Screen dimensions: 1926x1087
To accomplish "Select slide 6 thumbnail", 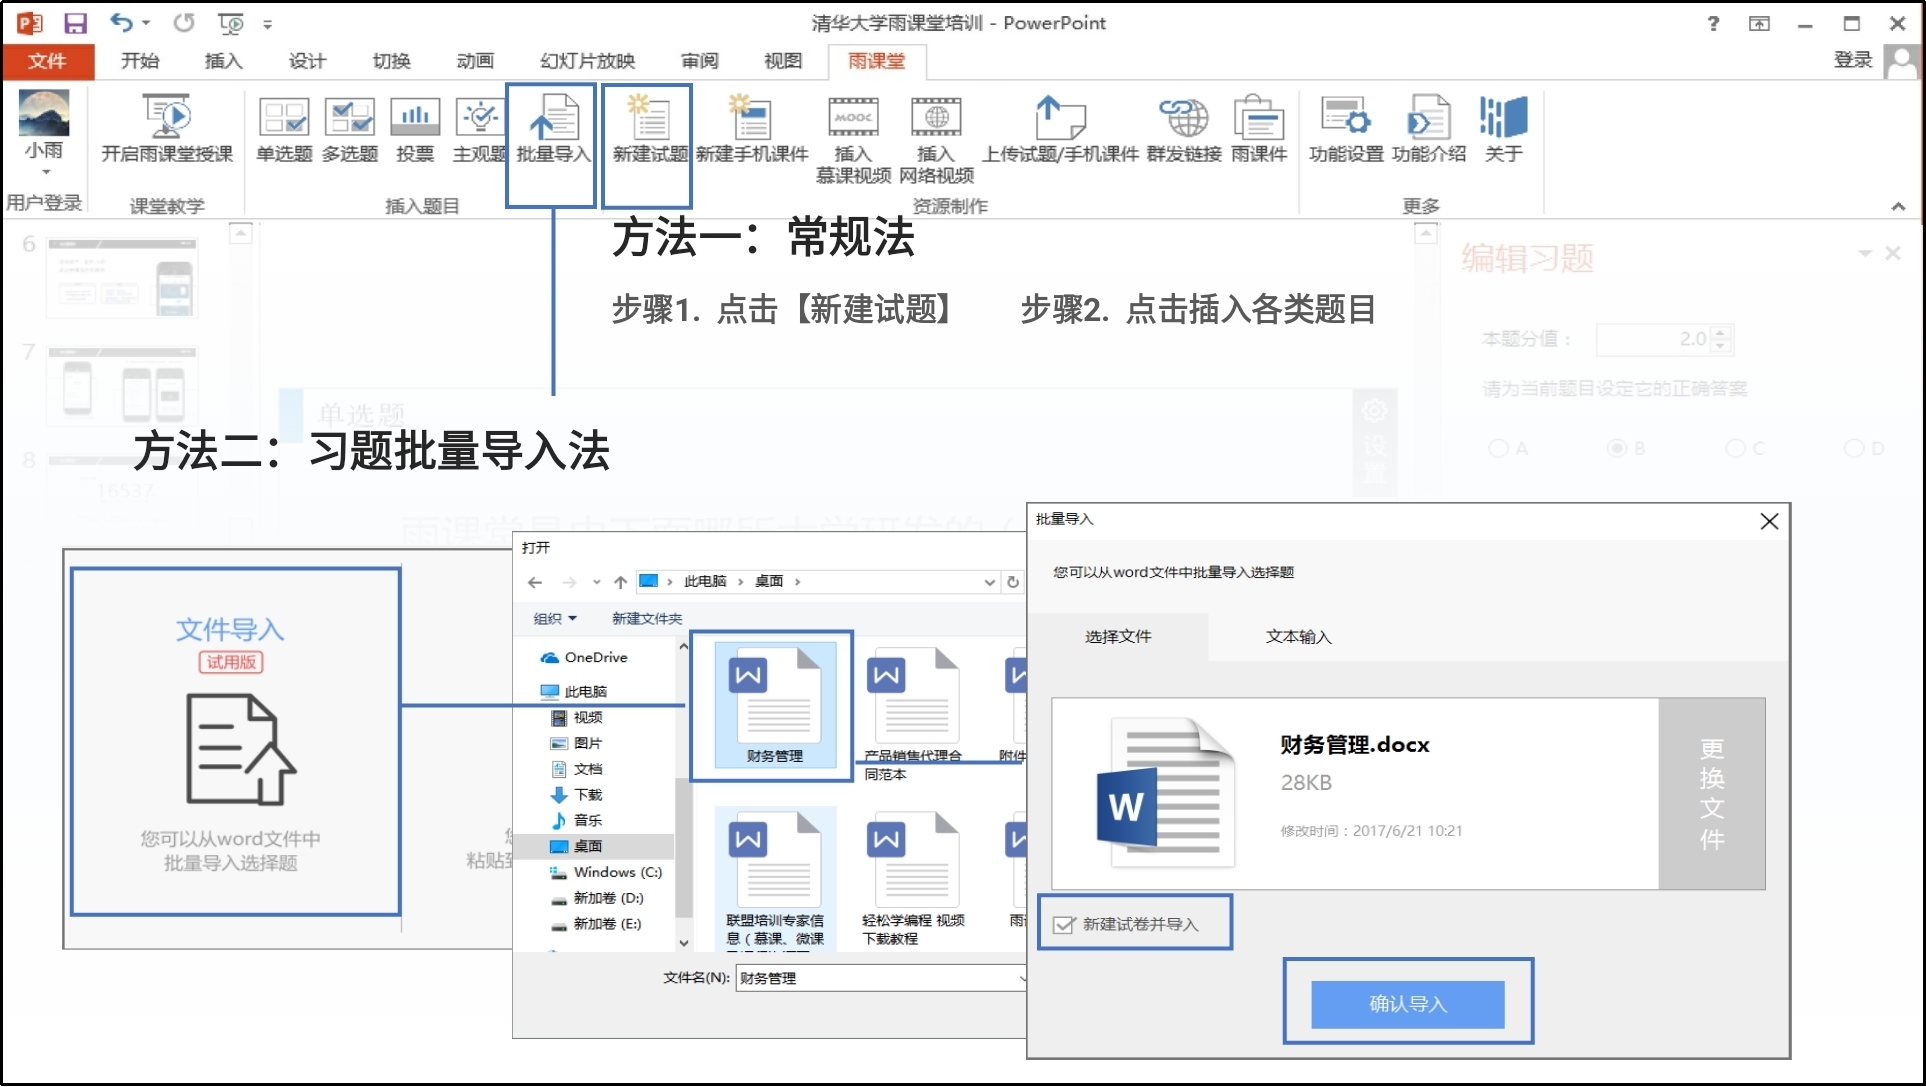I will click(x=123, y=278).
